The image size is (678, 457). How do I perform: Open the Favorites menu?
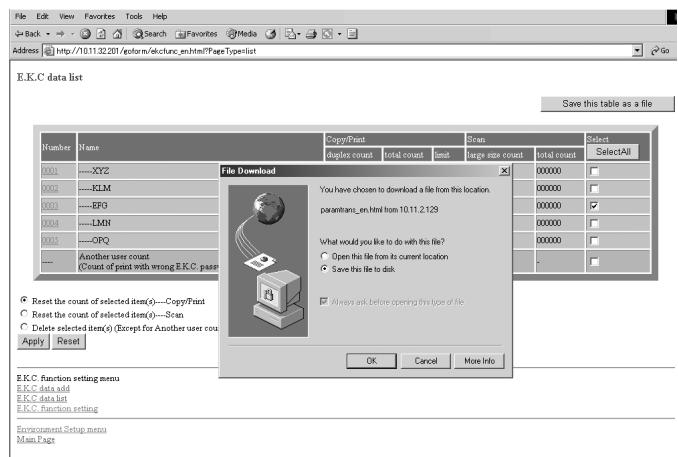(99, 16)
